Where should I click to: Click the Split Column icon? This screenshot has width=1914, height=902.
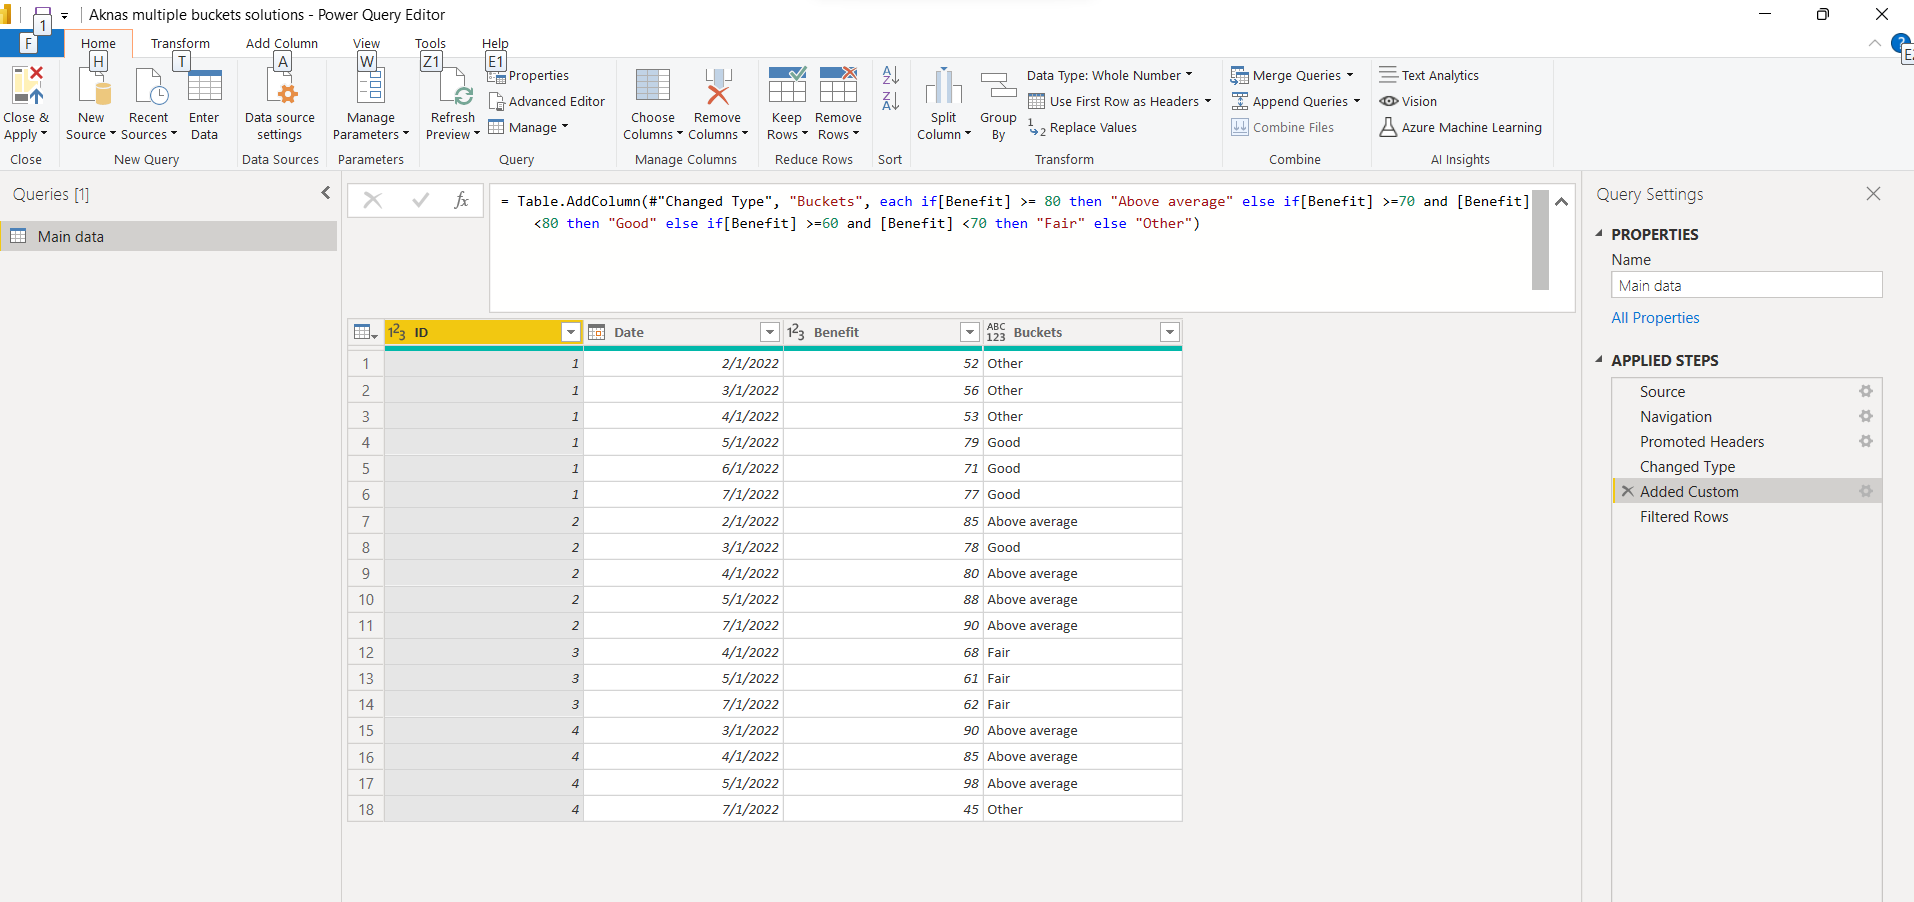(943, 86)
